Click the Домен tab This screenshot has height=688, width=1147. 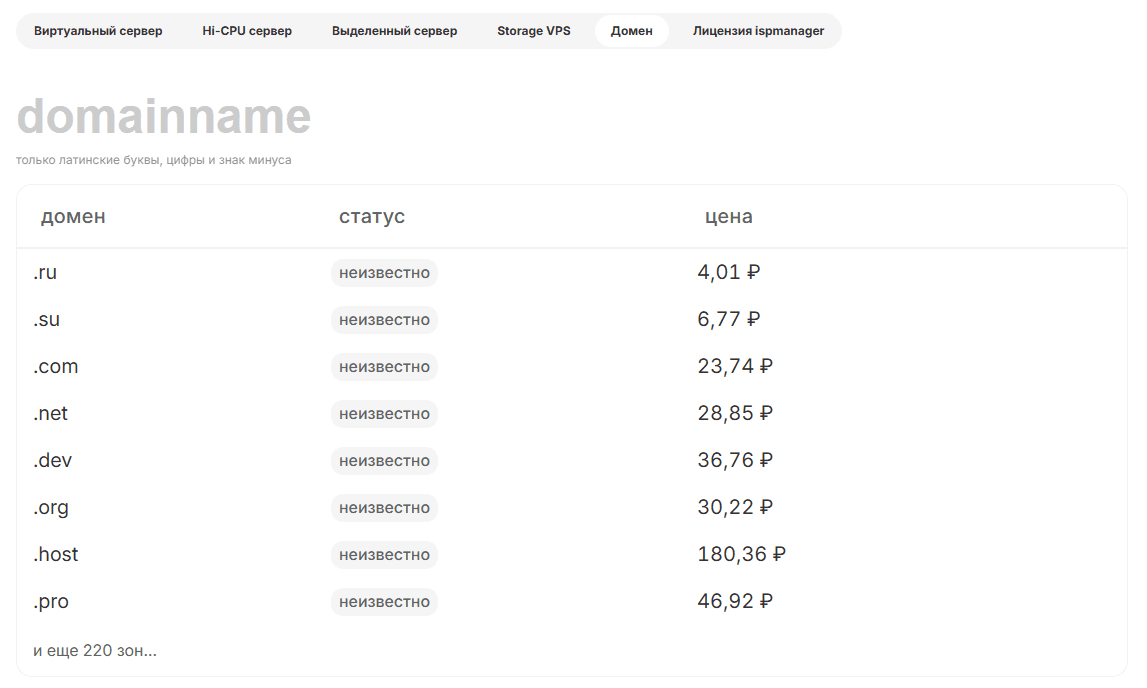coord(631,31)
